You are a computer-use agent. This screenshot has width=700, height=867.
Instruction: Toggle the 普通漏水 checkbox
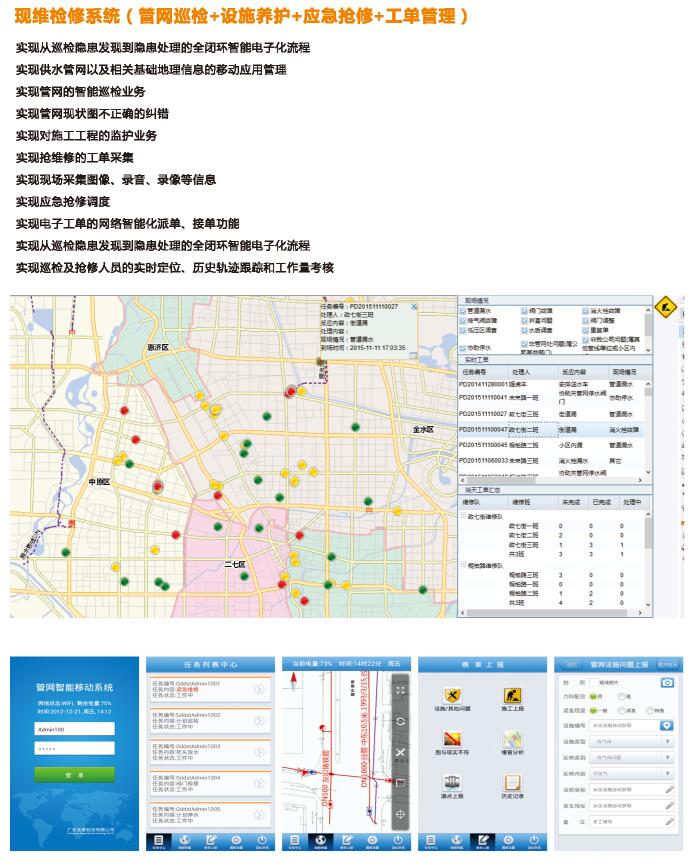point(464,311)
